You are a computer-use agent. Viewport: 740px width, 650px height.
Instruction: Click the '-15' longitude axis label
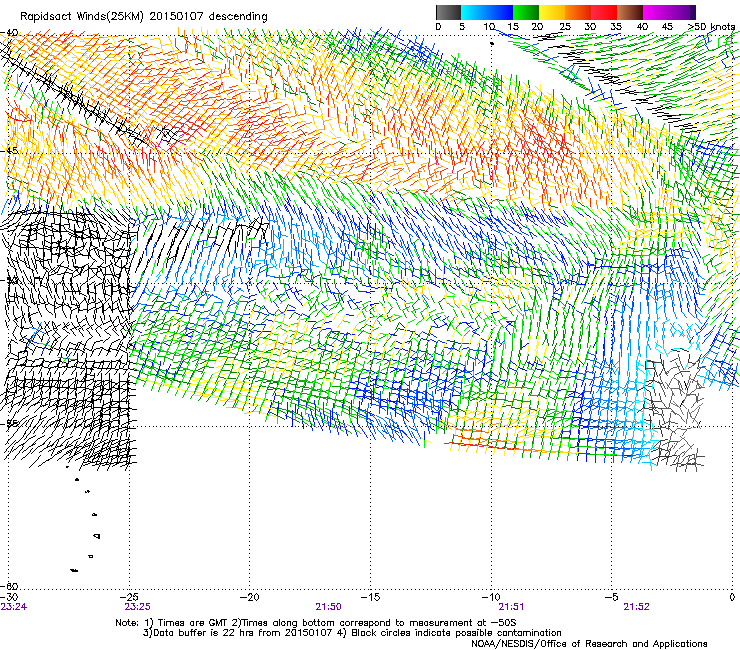[x=370, y=597]
